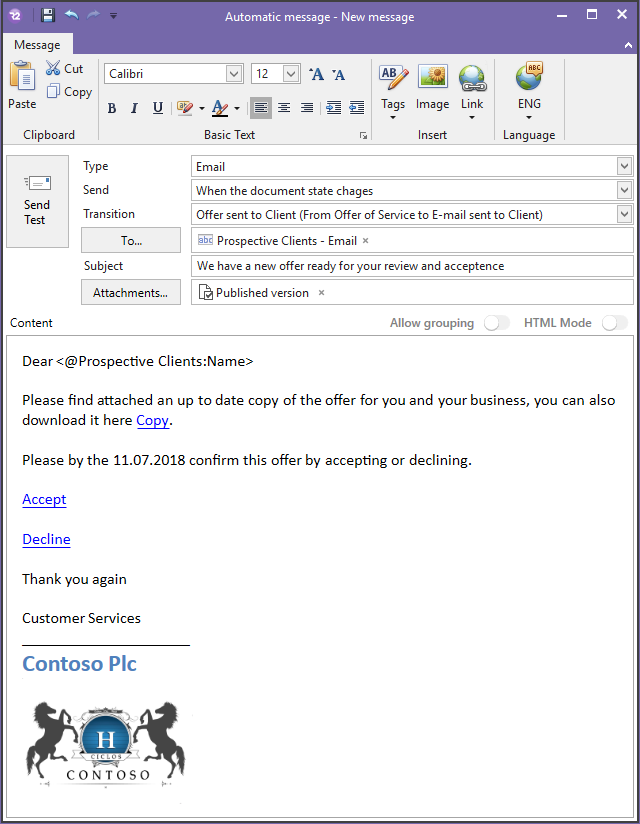Screen dimensions: 640x824
Task: Toggle bold formatting
Action: click(x=112, y=108)
